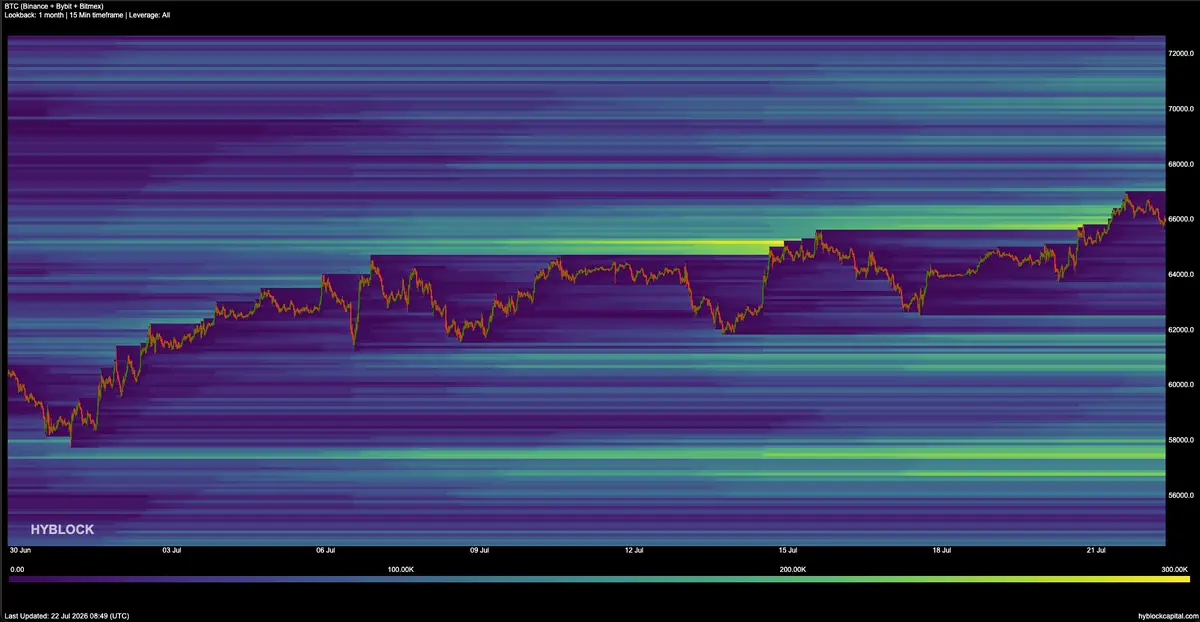
Task: Click the liquidation color scale gradient bar
Action: pos(599,579)
